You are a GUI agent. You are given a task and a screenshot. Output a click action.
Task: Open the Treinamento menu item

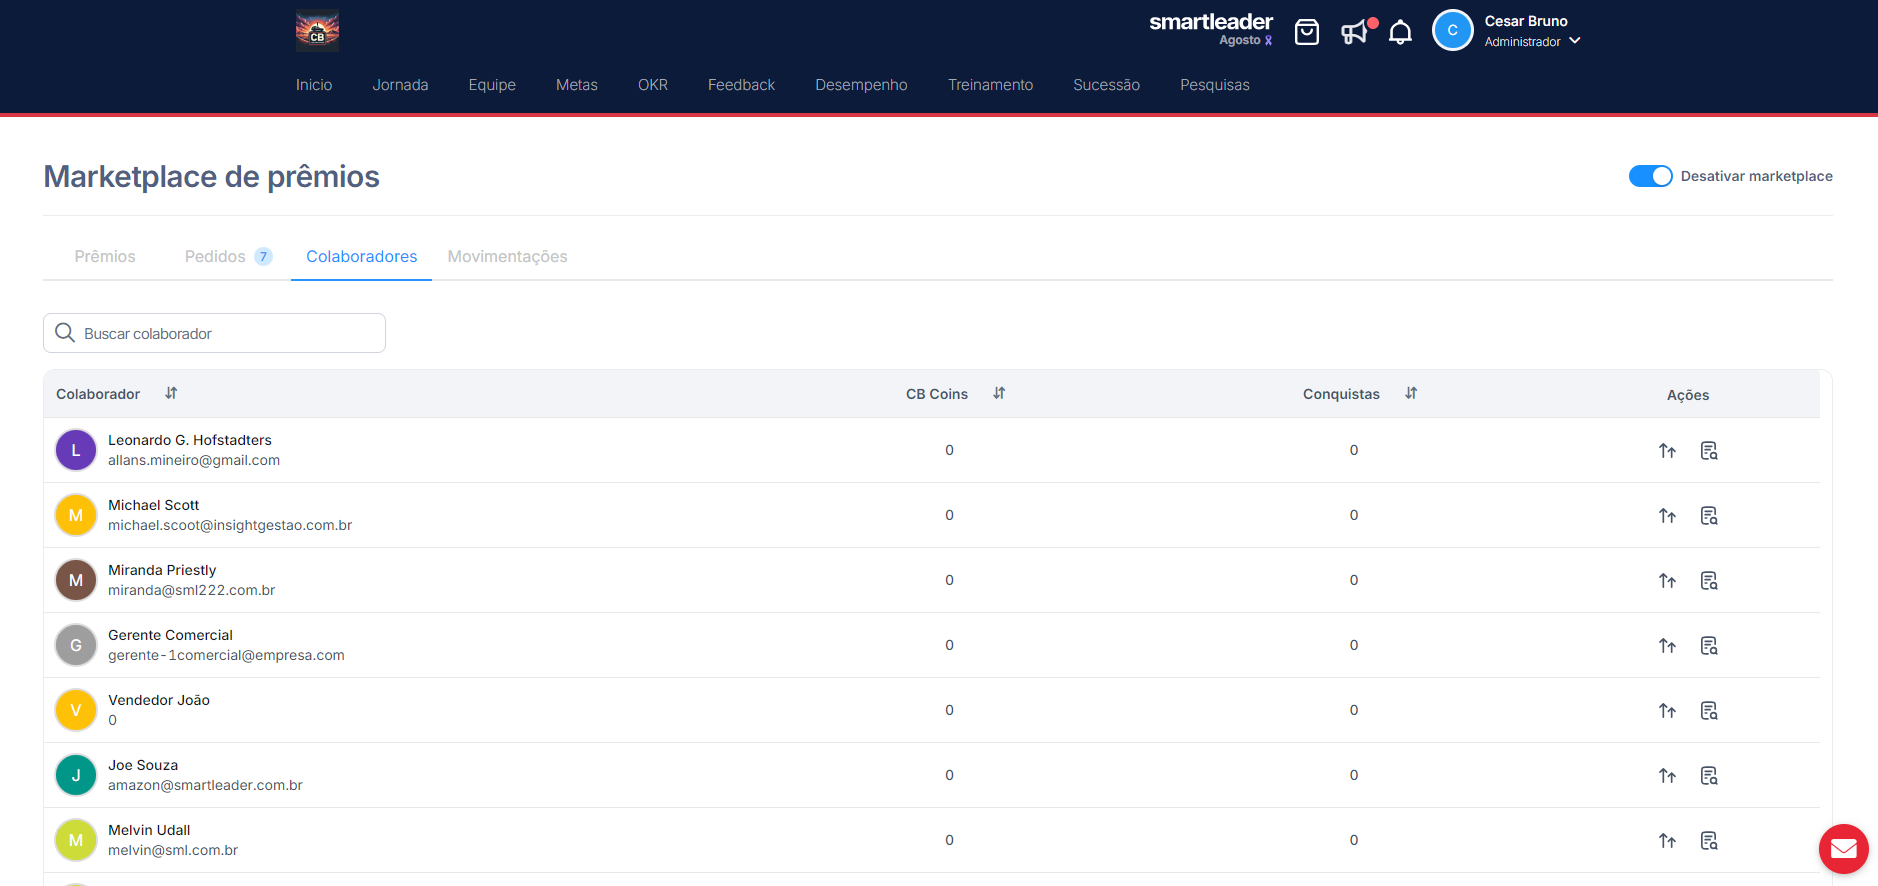point(990,85)
